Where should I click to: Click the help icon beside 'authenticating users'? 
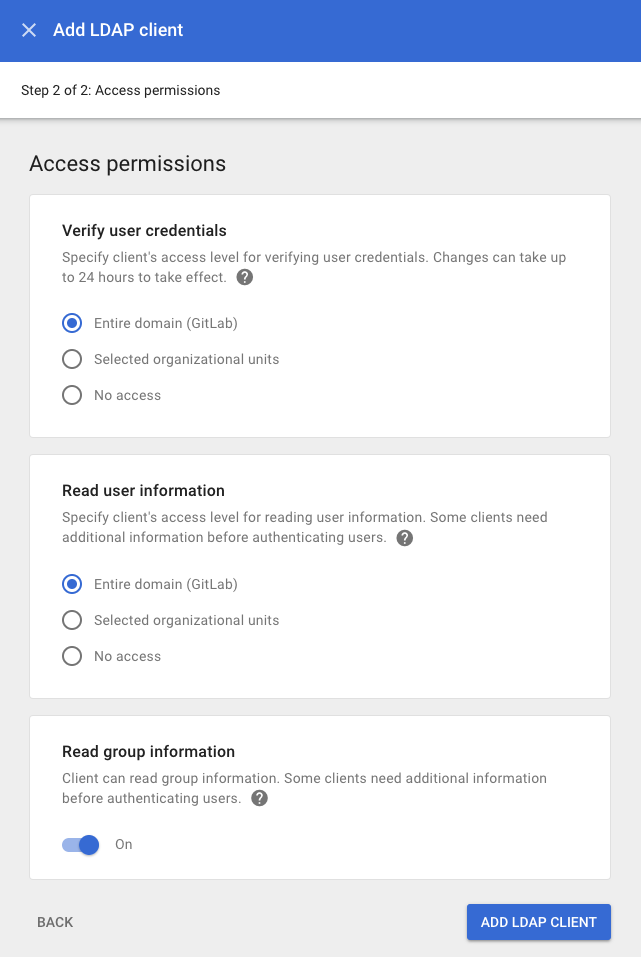tap(404, 538)
